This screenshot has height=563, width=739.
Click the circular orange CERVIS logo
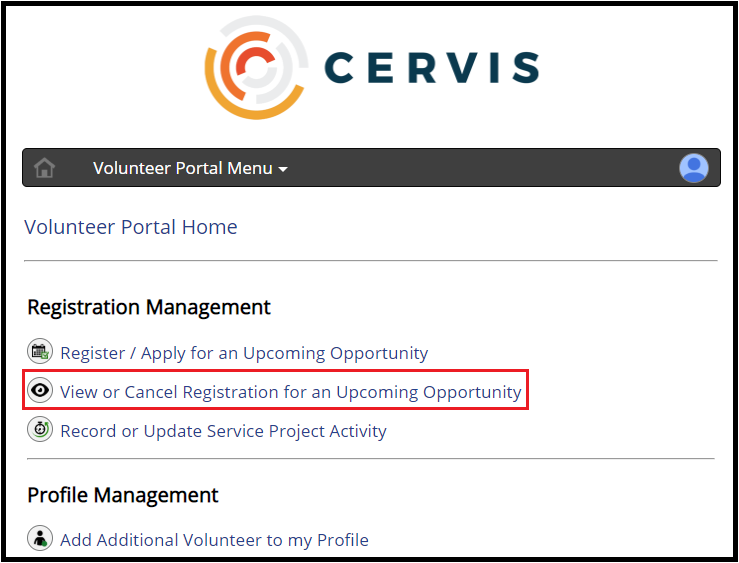(x=256, y=67)
